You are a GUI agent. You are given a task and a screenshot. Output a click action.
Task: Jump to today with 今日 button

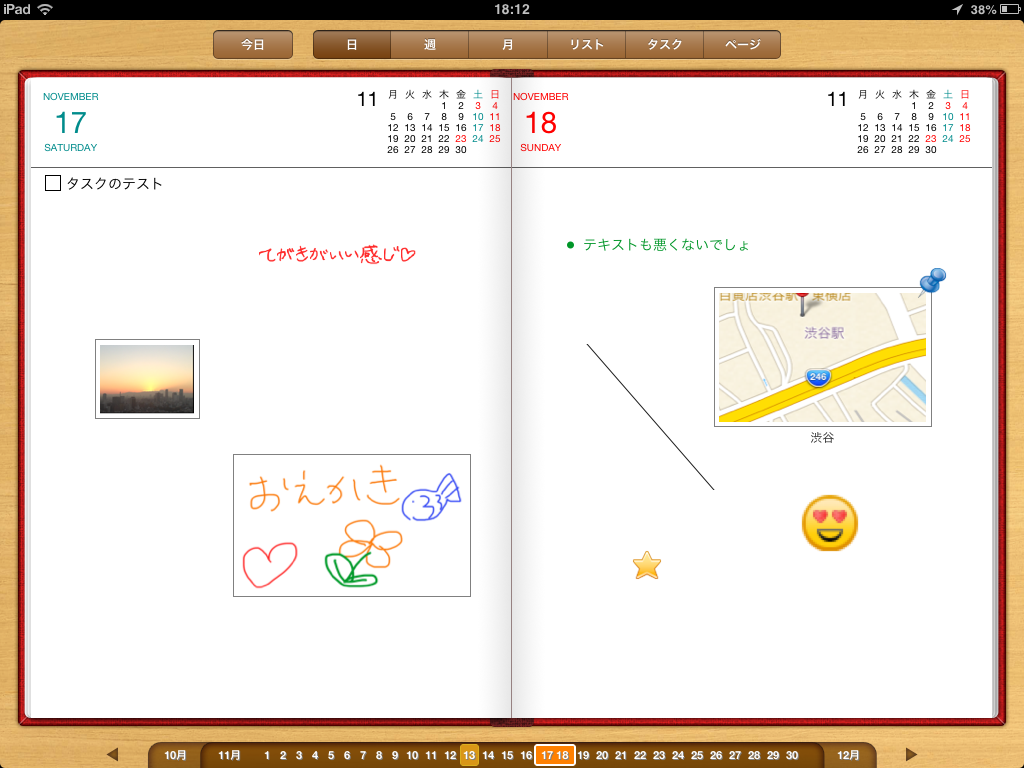[x=253, y=45]
